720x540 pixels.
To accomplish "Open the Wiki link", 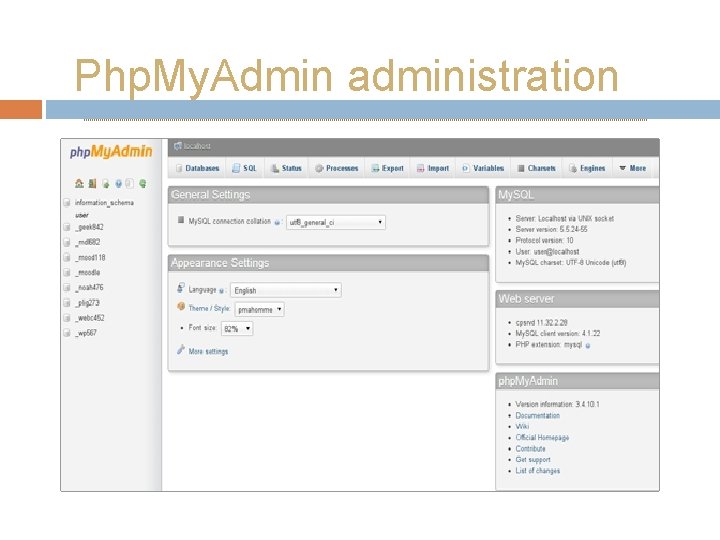I will click(x=522, y=426).
